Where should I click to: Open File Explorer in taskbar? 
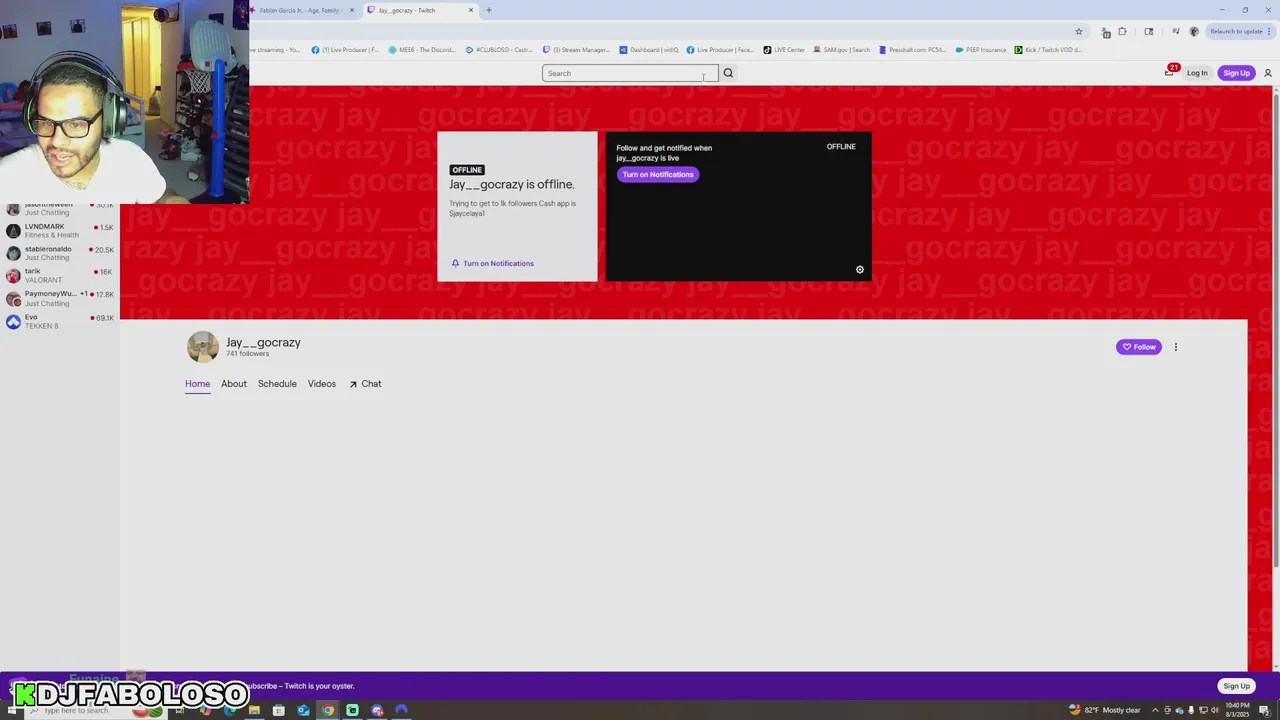[254, 711]
